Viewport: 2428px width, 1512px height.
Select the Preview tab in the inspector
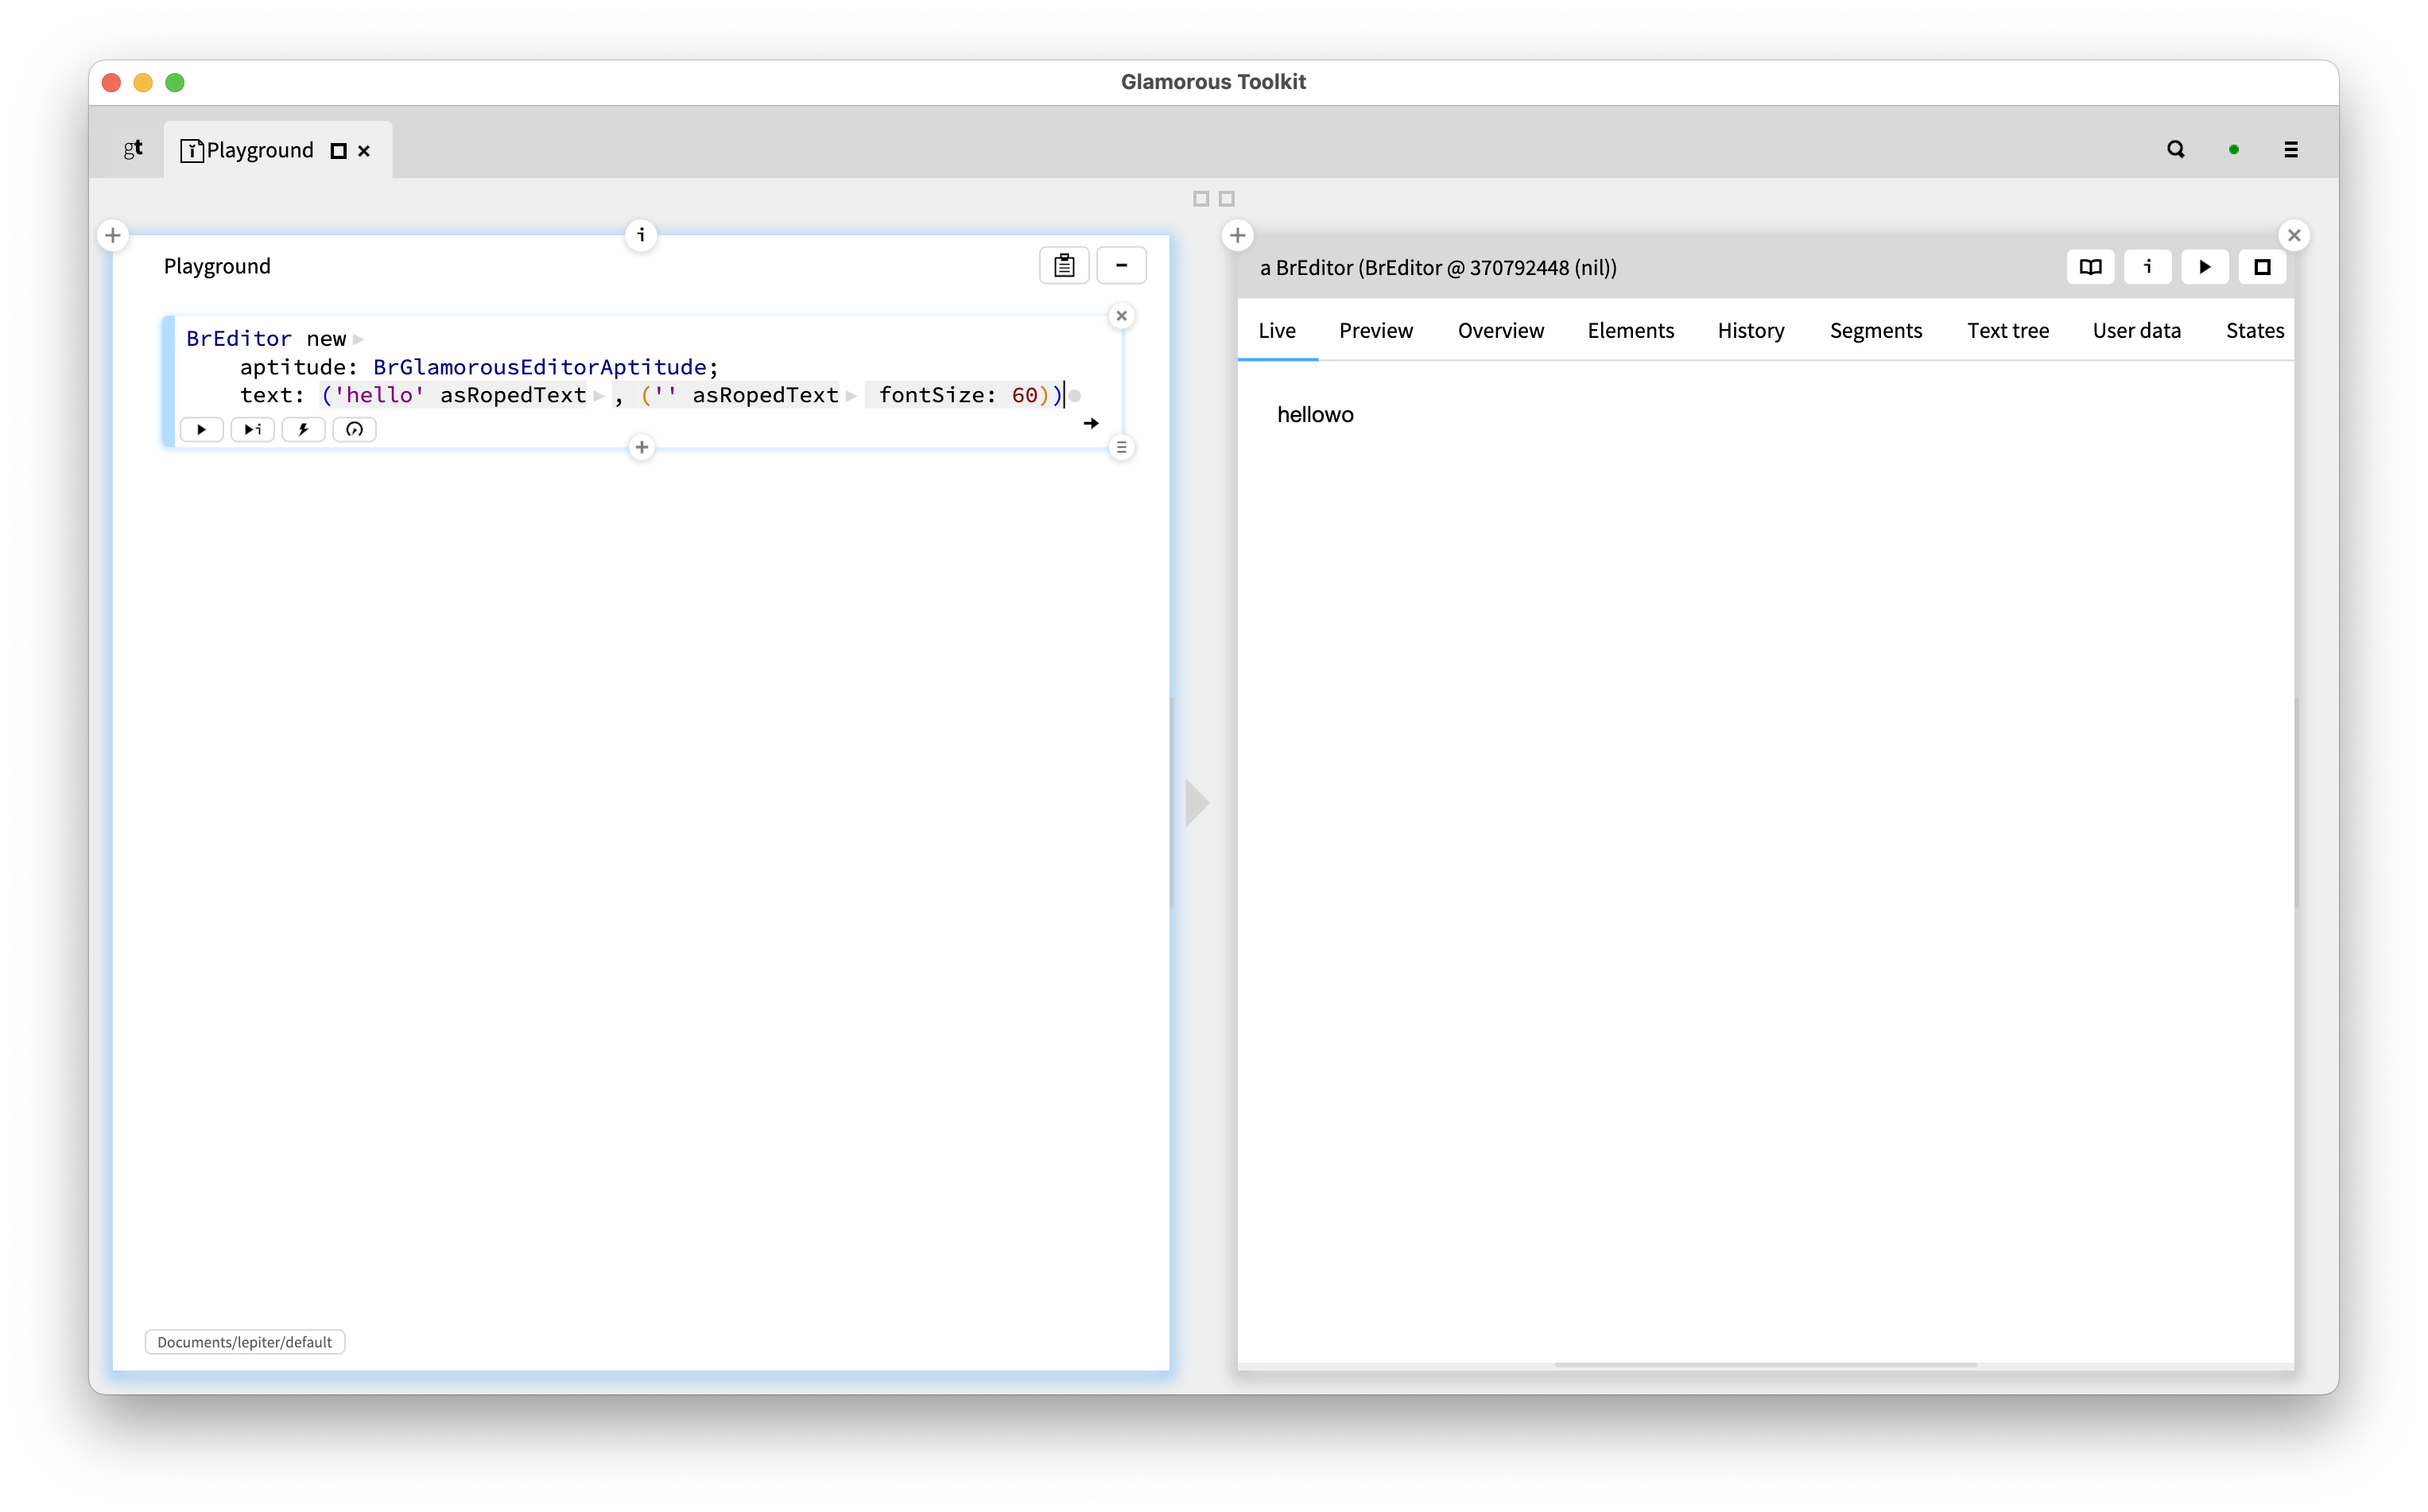[x=1375, y=330]
